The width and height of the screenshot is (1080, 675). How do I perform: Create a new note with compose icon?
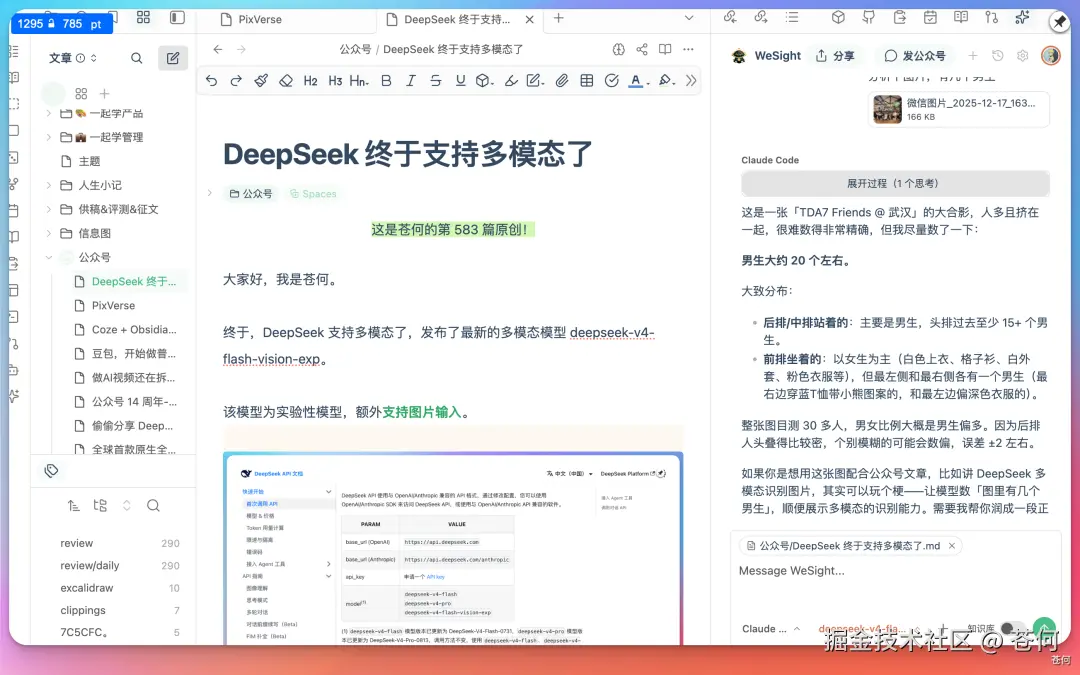tap(173, 58)
